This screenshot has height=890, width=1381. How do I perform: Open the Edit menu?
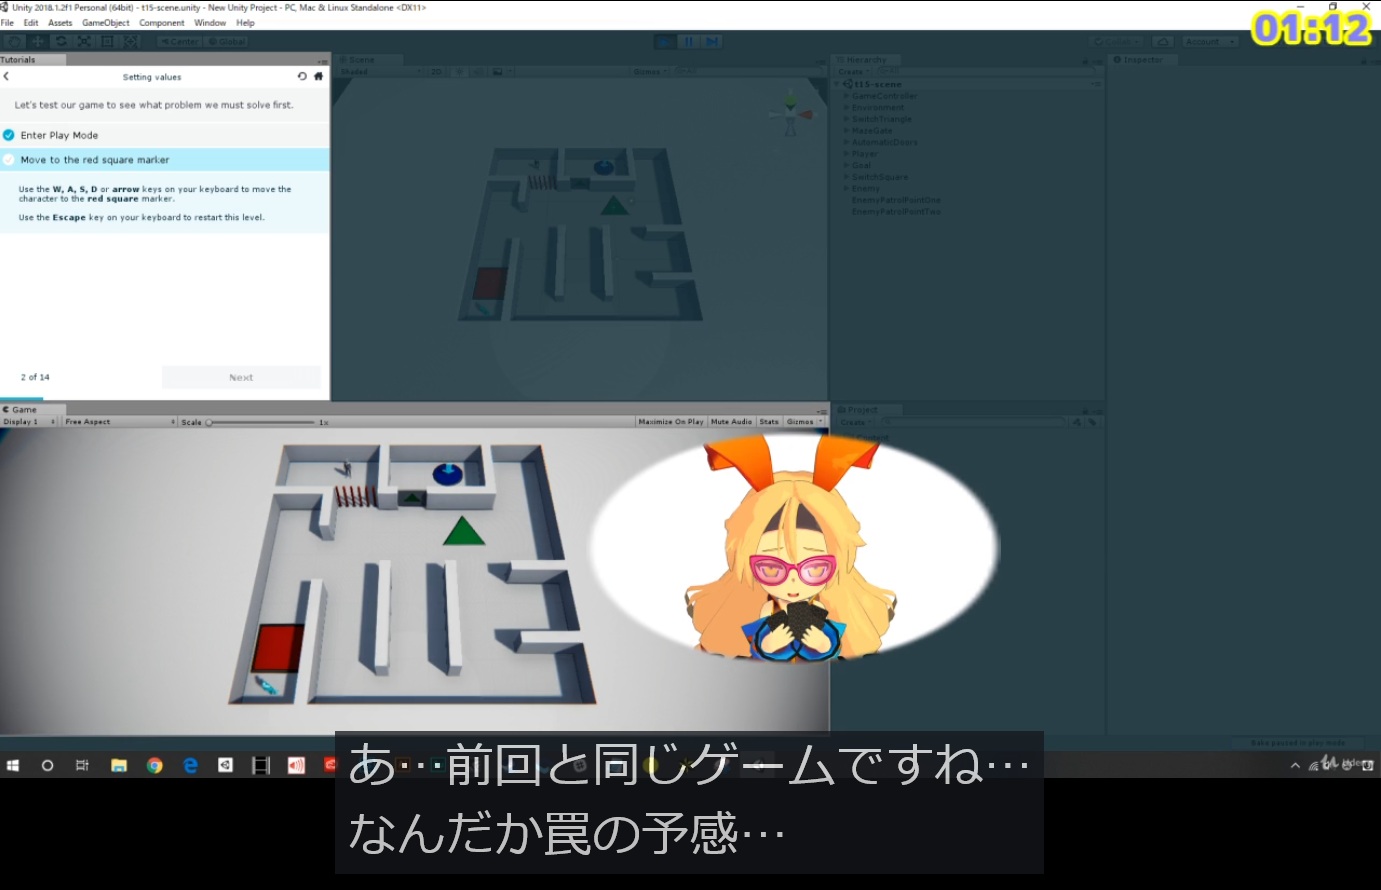coord(31,23)
